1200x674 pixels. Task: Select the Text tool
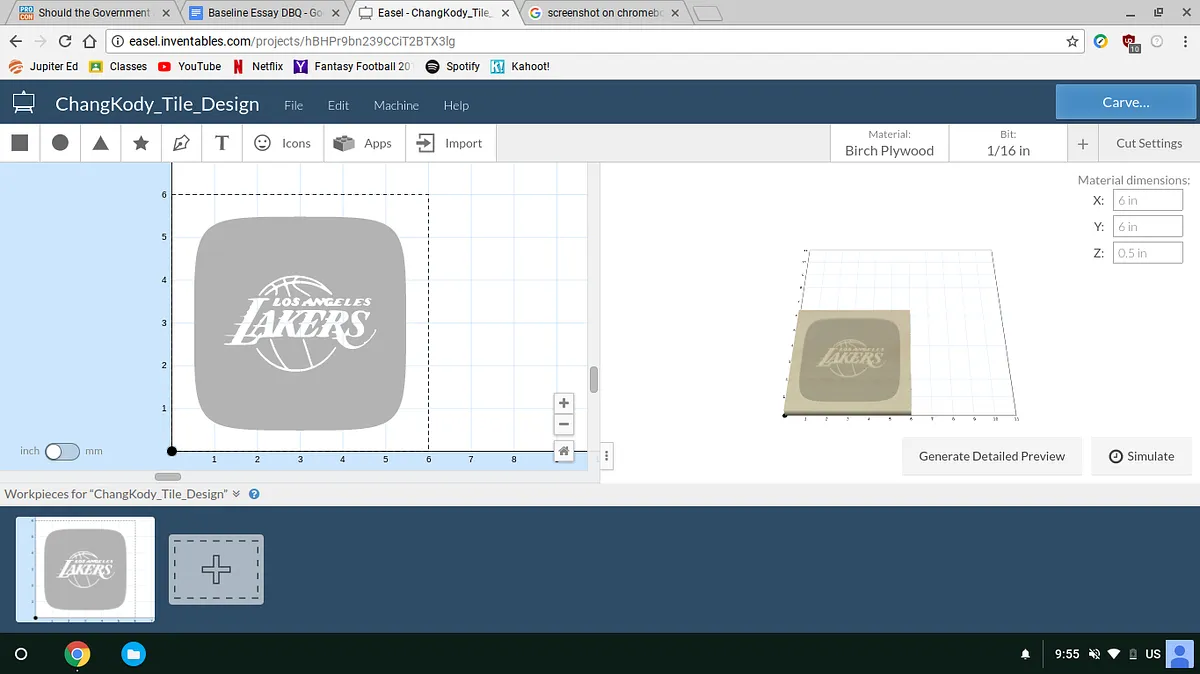point(222,143)
